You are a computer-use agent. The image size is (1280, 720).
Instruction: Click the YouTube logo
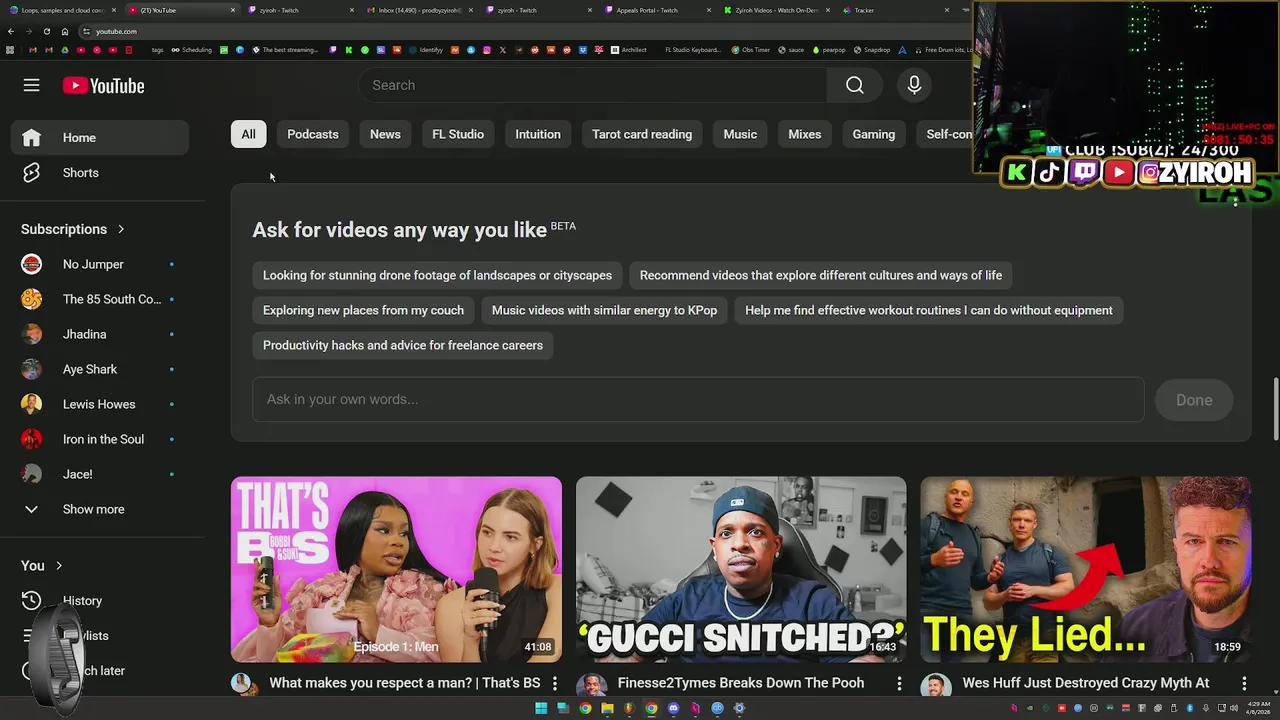[x=104, y=86]
